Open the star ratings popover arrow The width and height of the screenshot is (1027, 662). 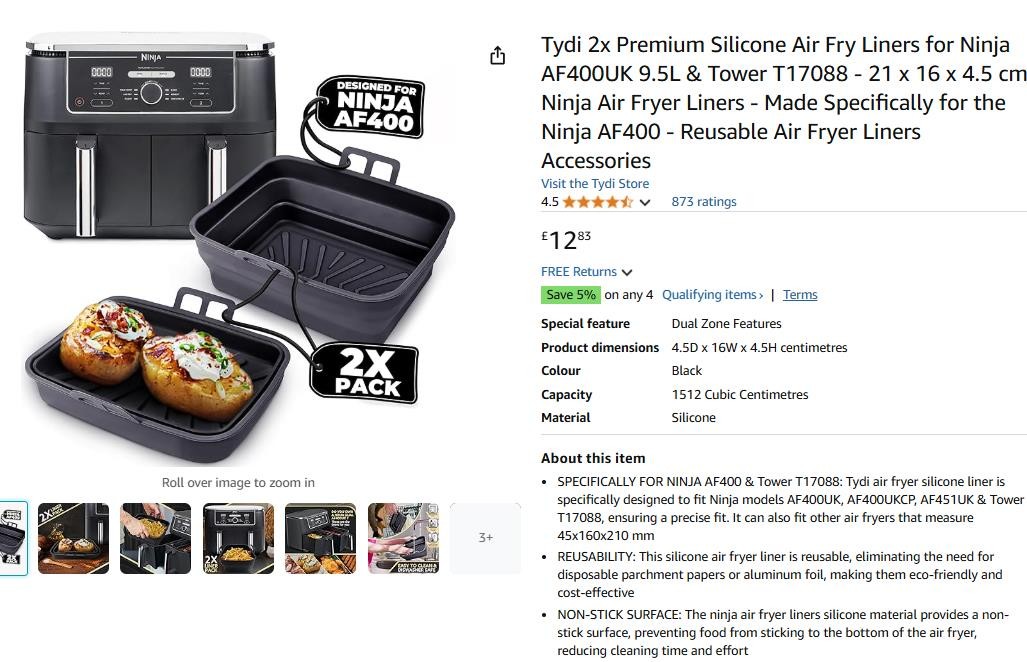(x=645, y=202)
